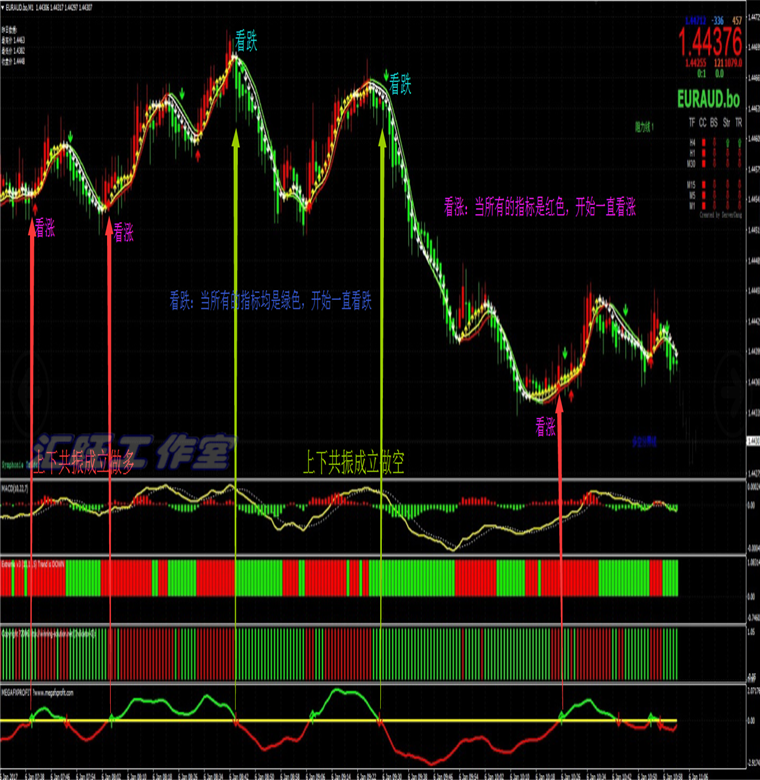This screenshot has width=760, height=780.
Task: Click the Extreme v3 Trend is DOWN label
Action: (33, 564)
